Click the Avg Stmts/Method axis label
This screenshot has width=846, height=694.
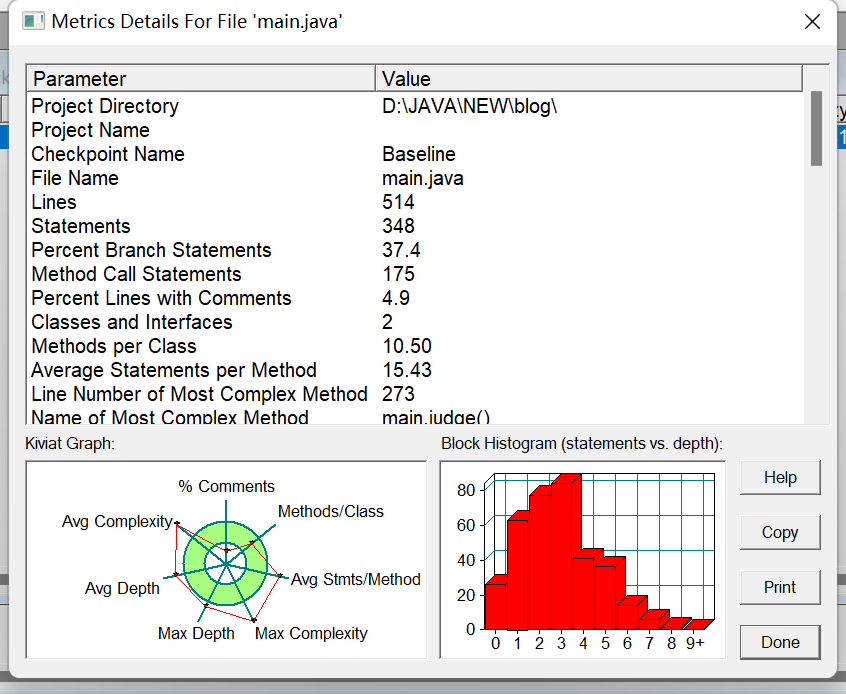point(356,580)
